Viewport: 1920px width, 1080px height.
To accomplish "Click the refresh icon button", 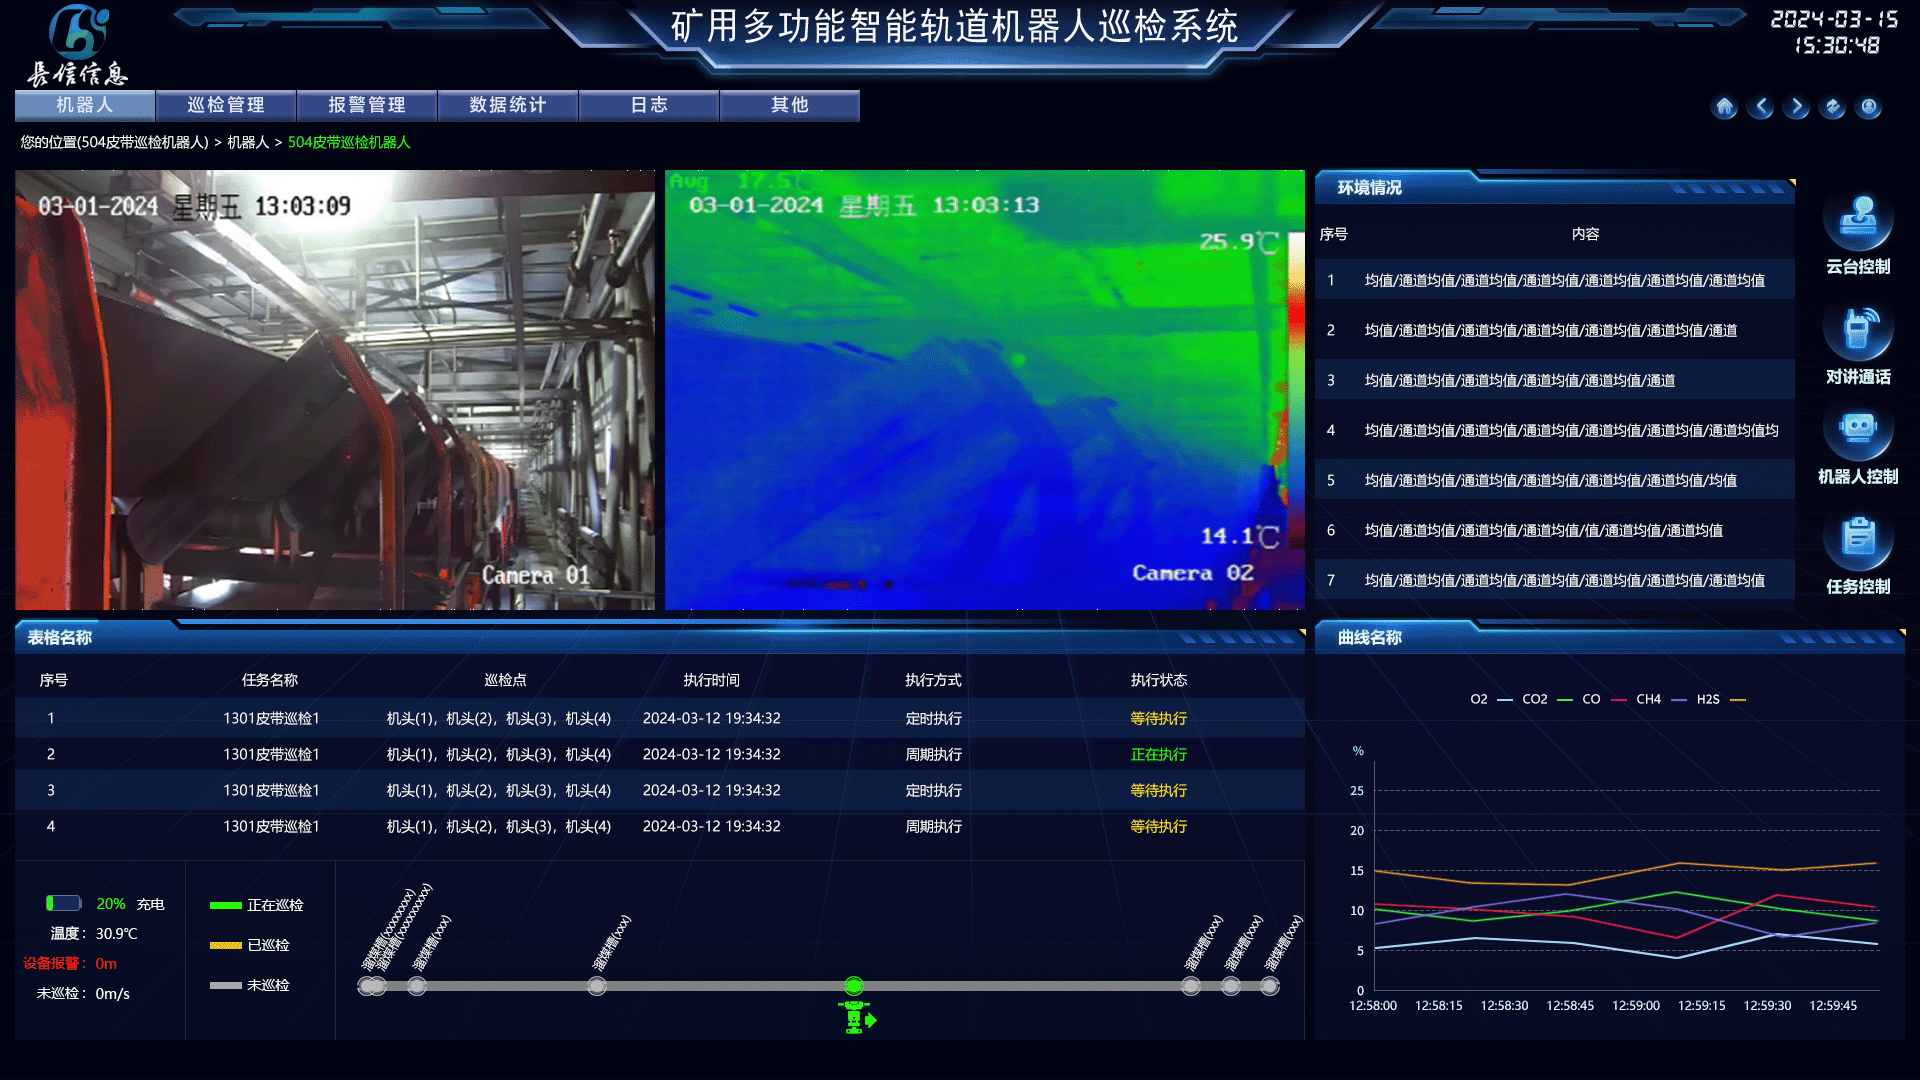I will (x=1832, y=107).
